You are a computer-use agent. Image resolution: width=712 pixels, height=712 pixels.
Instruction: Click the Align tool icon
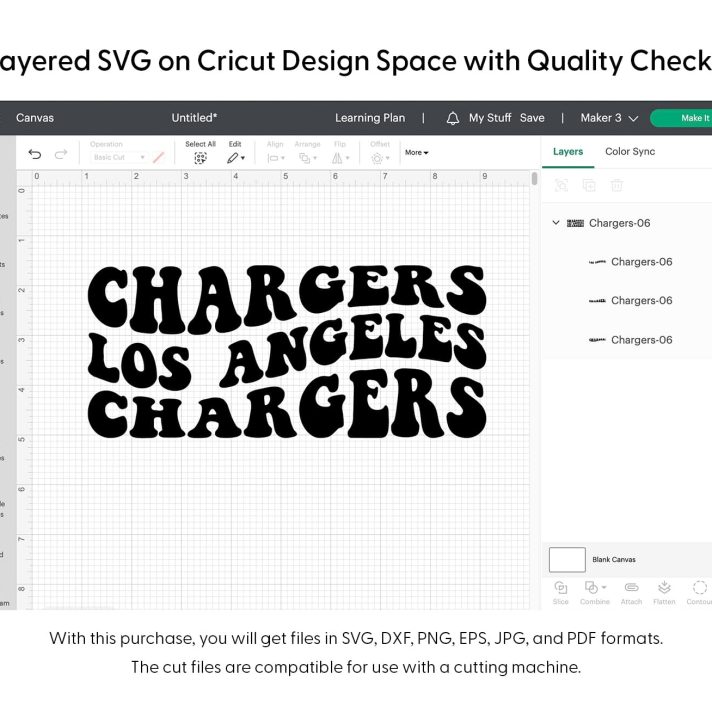tap(273, 158)
